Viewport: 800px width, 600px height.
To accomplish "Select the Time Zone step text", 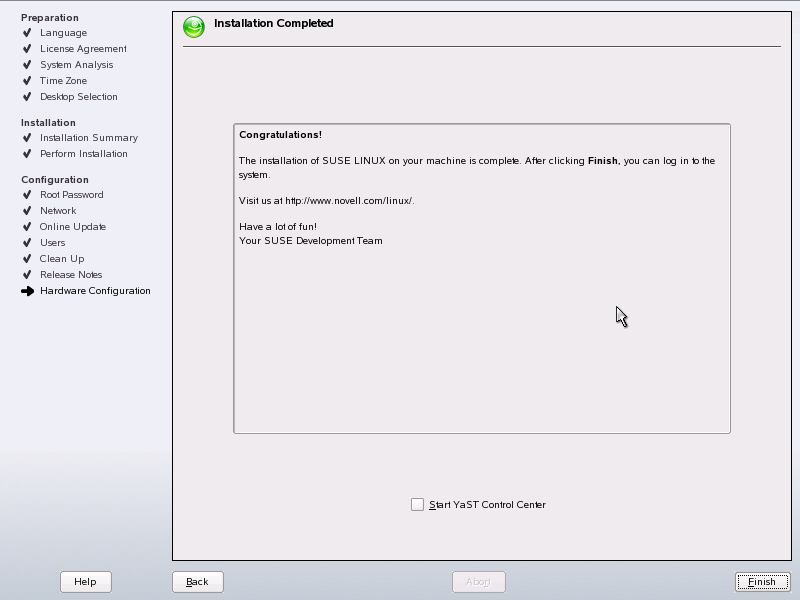I will pos(63,81).
